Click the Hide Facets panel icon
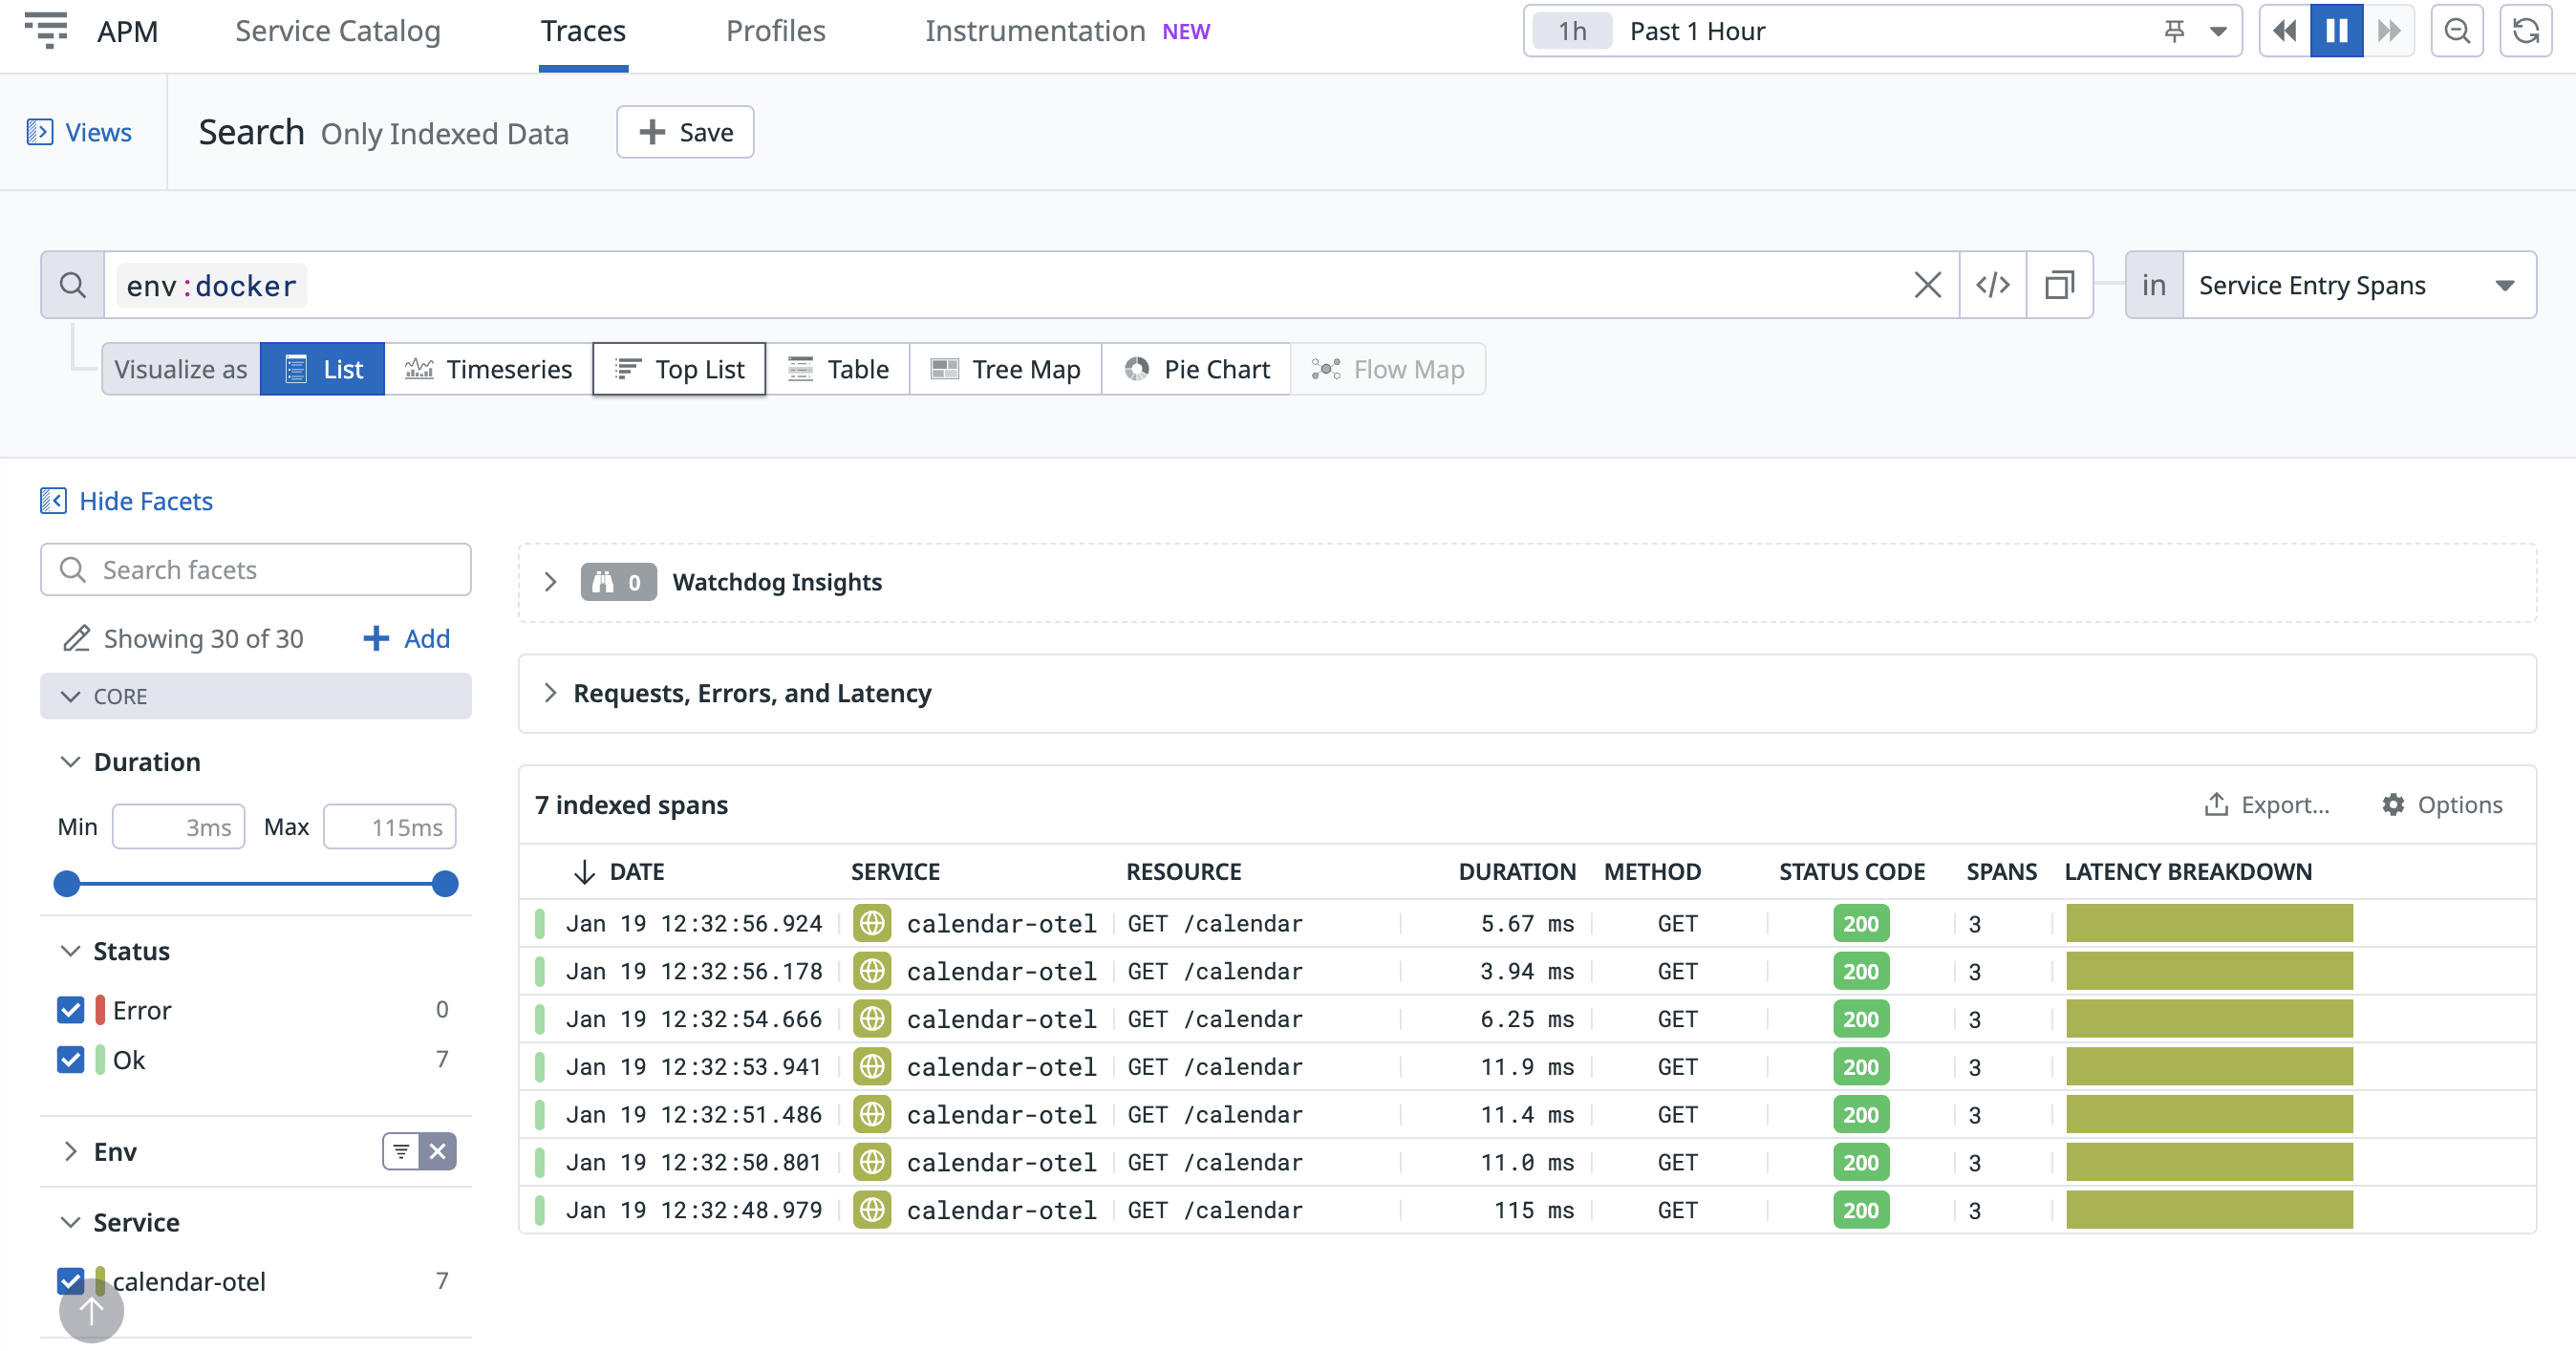The height and width of the screenshot is (1351, 2576). pyautogui.click(x=53, y=500)
